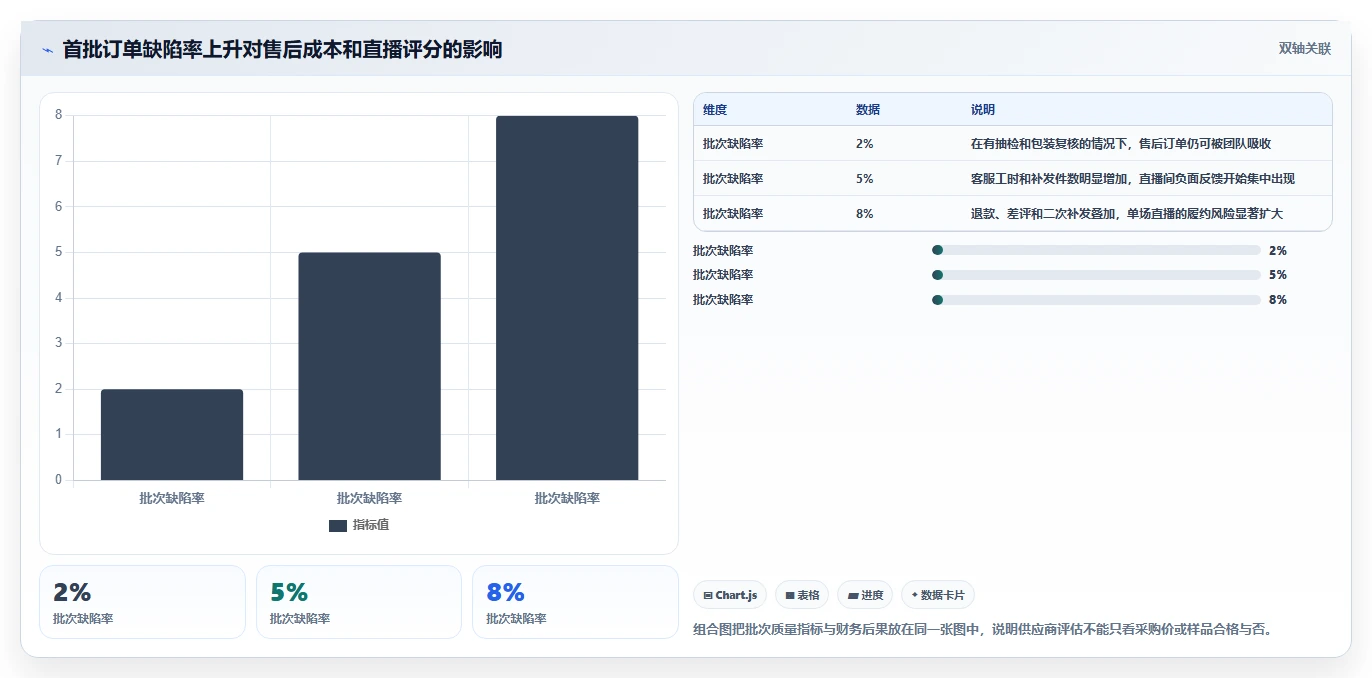Toggle the 指标值 legend label
This screenshot has width=1372, height=678.
(371, 525)
